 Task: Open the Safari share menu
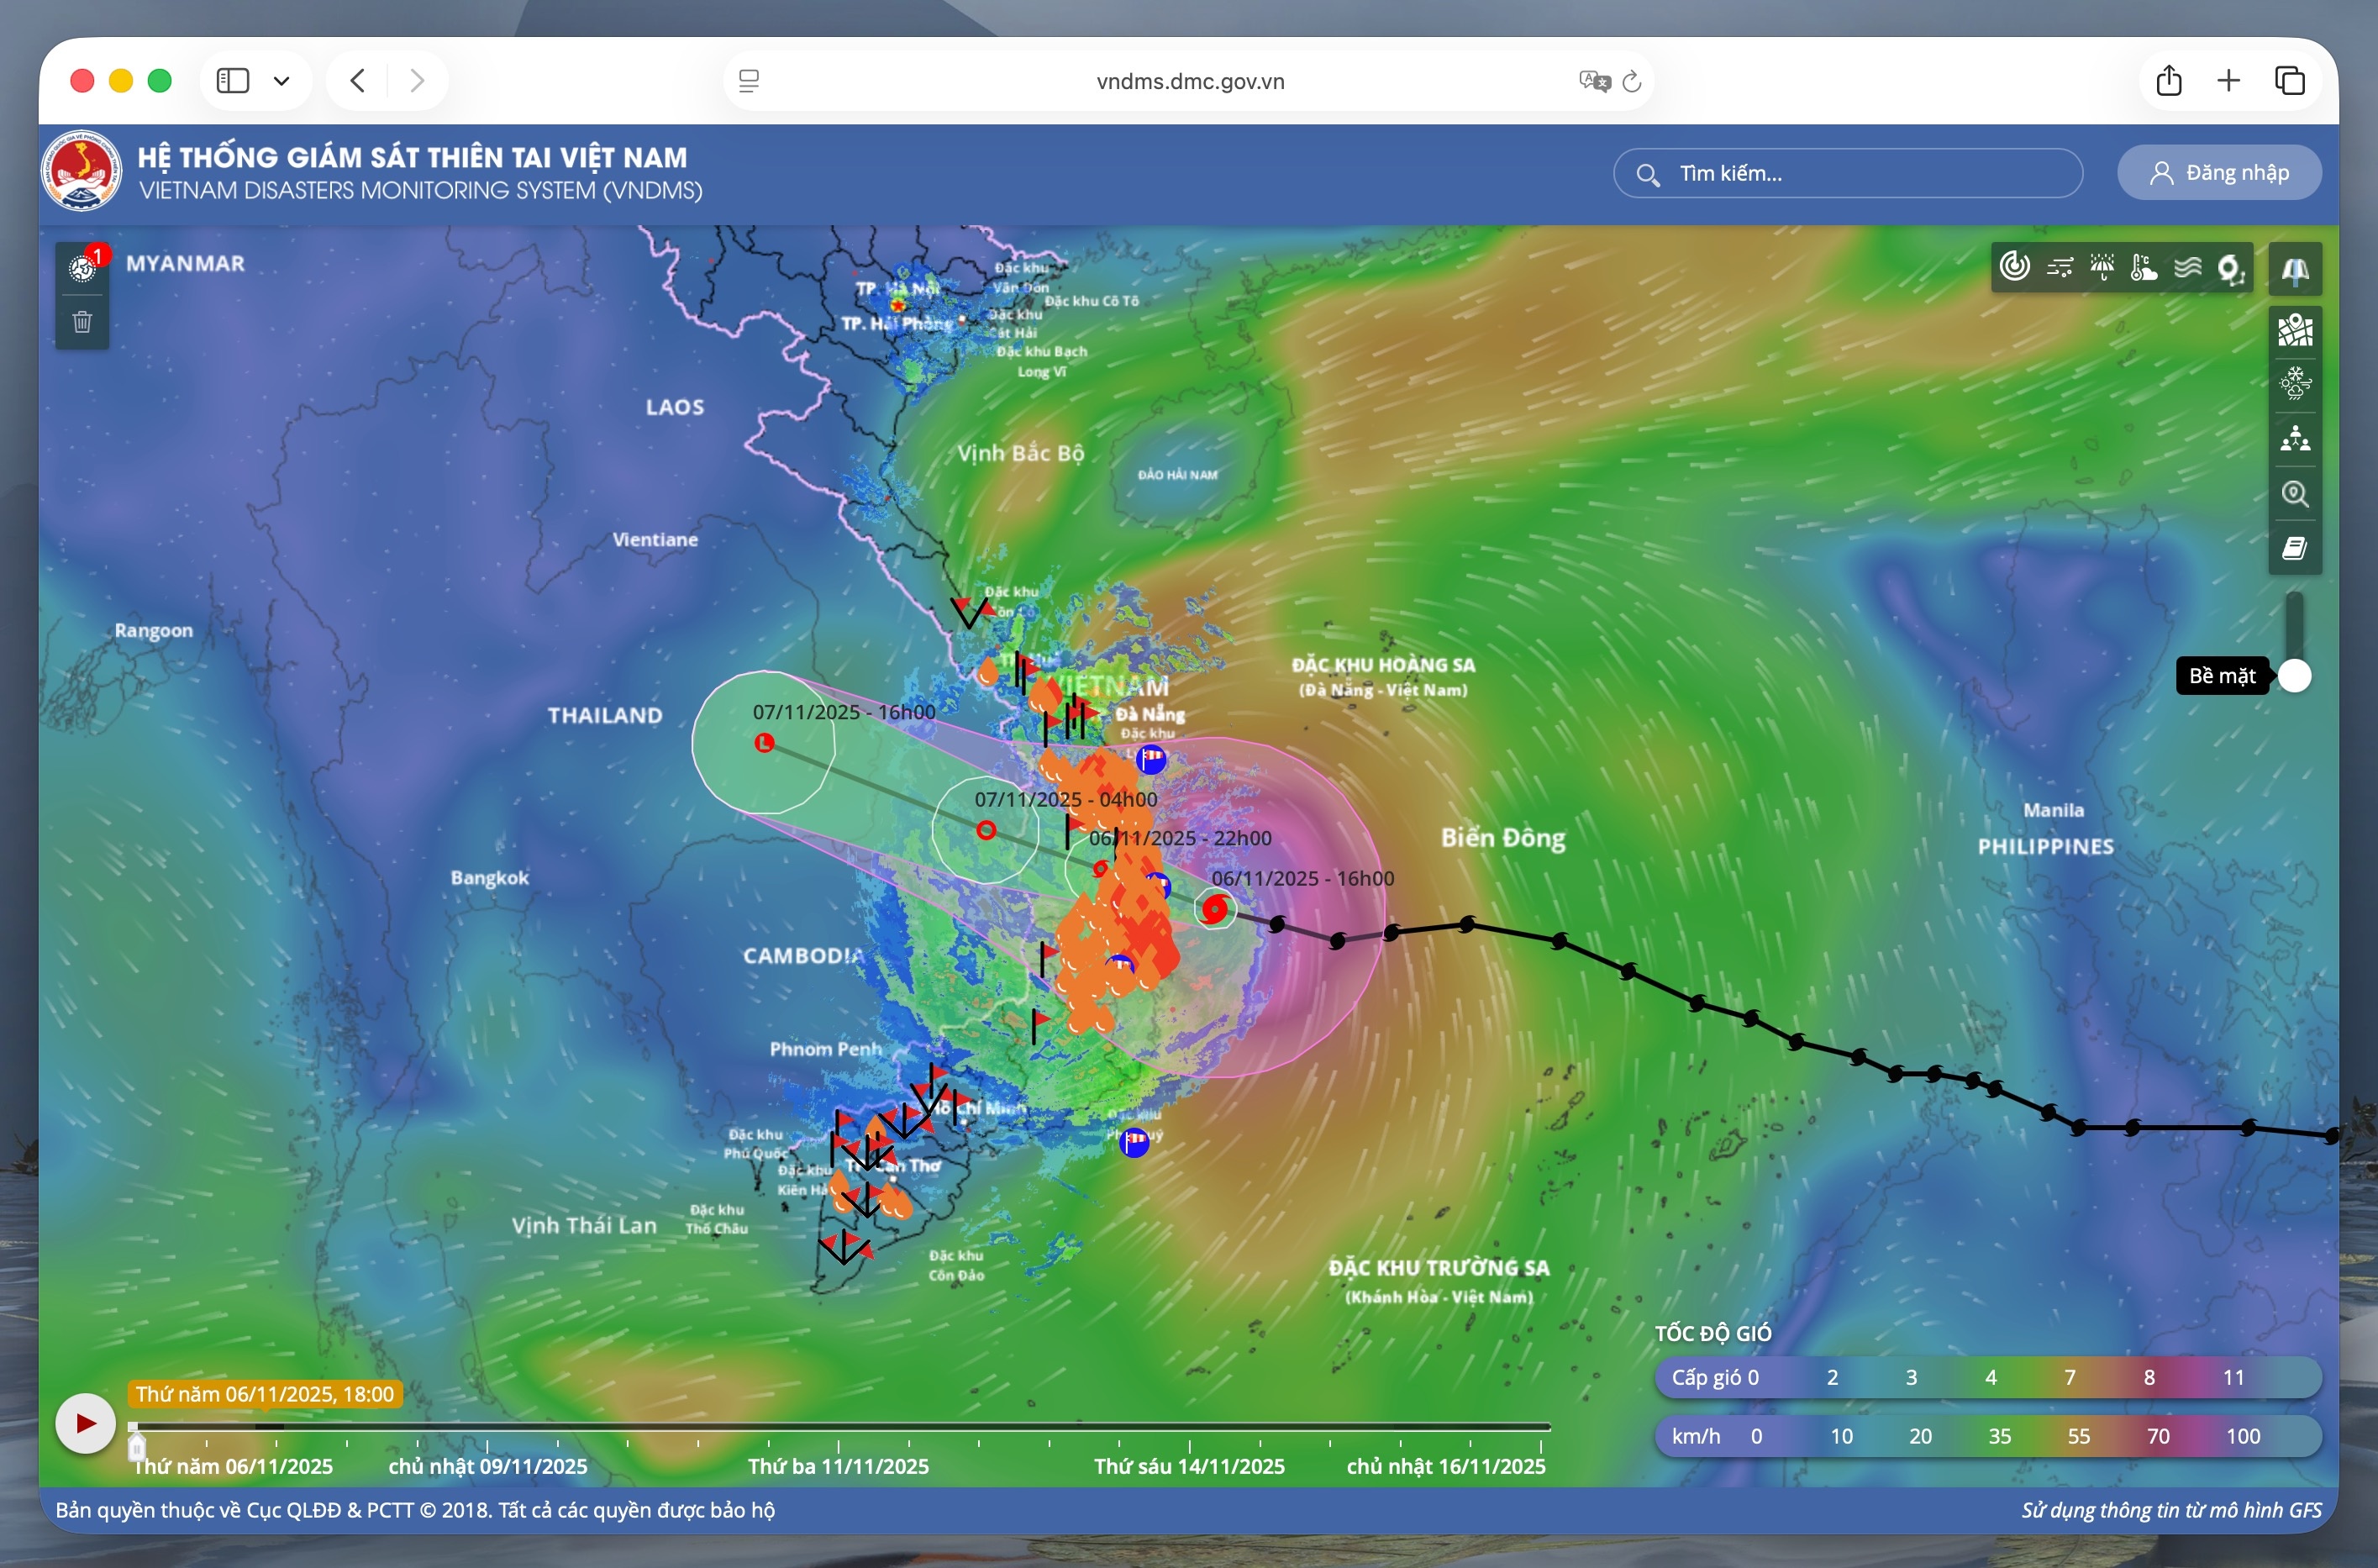pyautogui.click(x=2169, y=81)
